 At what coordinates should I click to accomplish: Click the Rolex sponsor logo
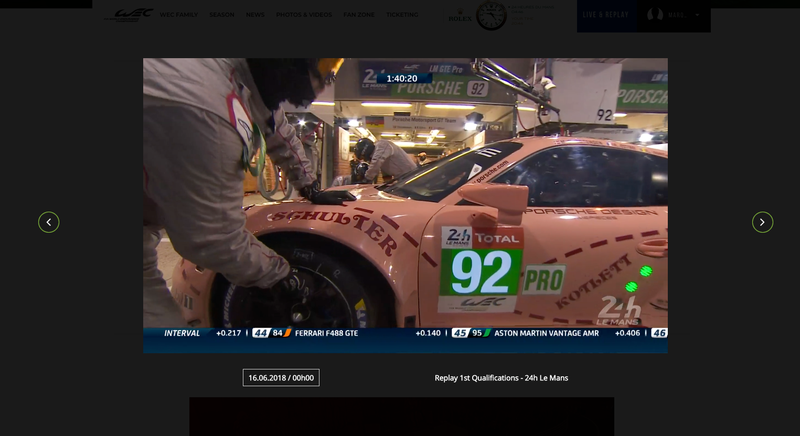point(460,16)
